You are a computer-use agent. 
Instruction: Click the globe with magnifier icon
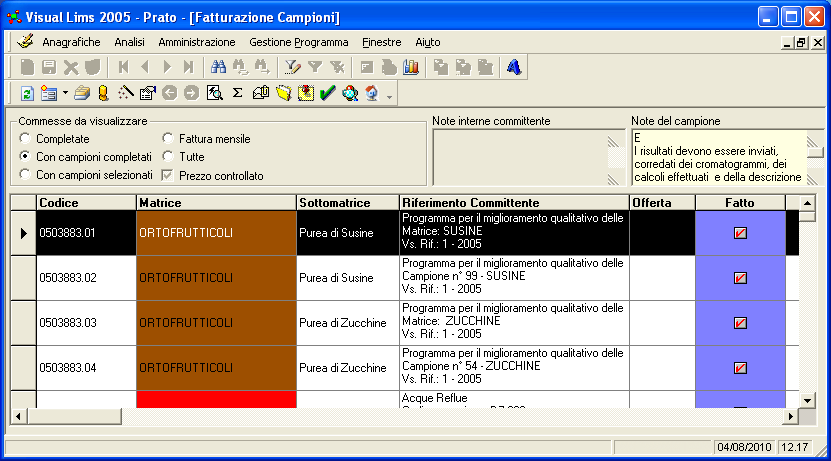point(350,94)
